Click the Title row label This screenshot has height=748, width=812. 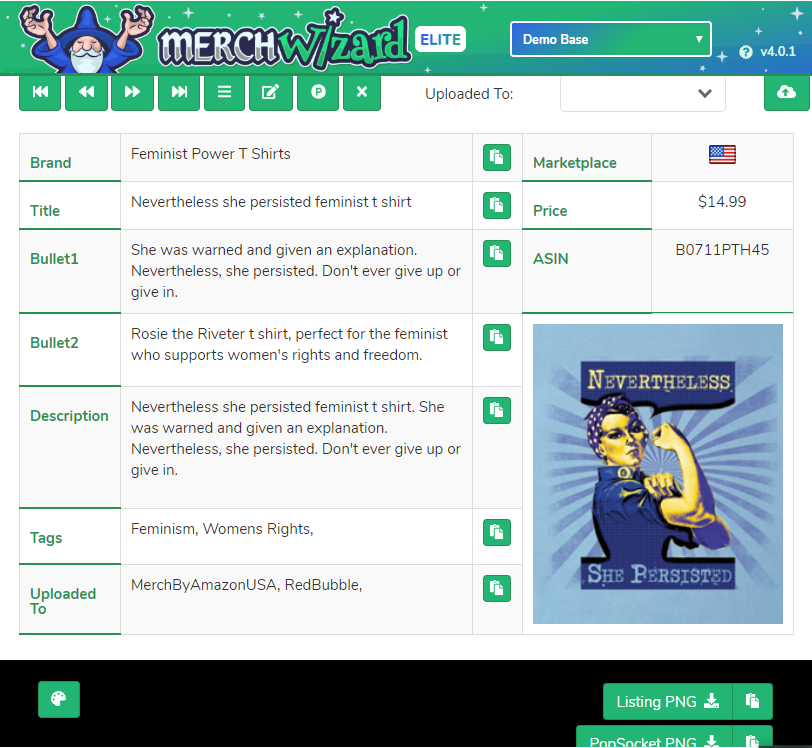(x=45, y=211)
